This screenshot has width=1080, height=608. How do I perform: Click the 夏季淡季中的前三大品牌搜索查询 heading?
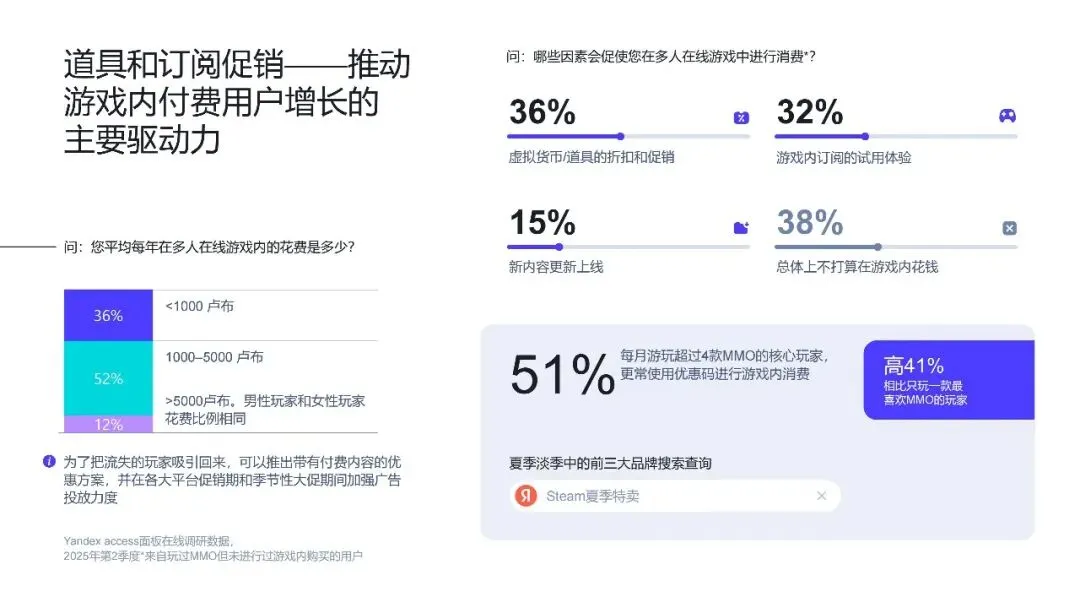coord(610,463)
